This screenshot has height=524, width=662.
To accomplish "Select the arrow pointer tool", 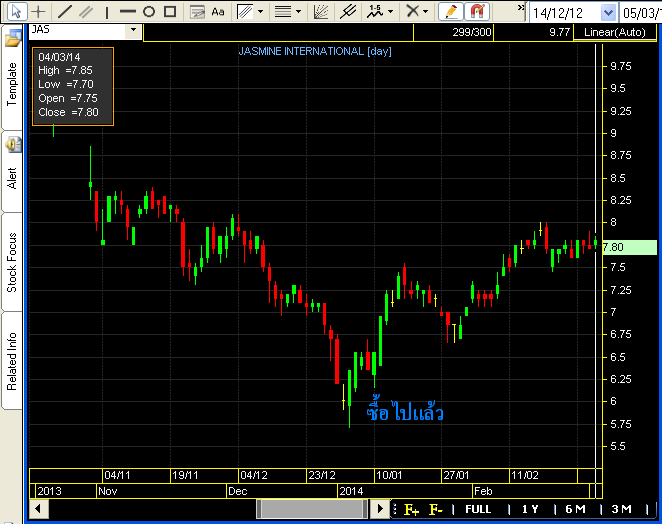I will (16, 11).
